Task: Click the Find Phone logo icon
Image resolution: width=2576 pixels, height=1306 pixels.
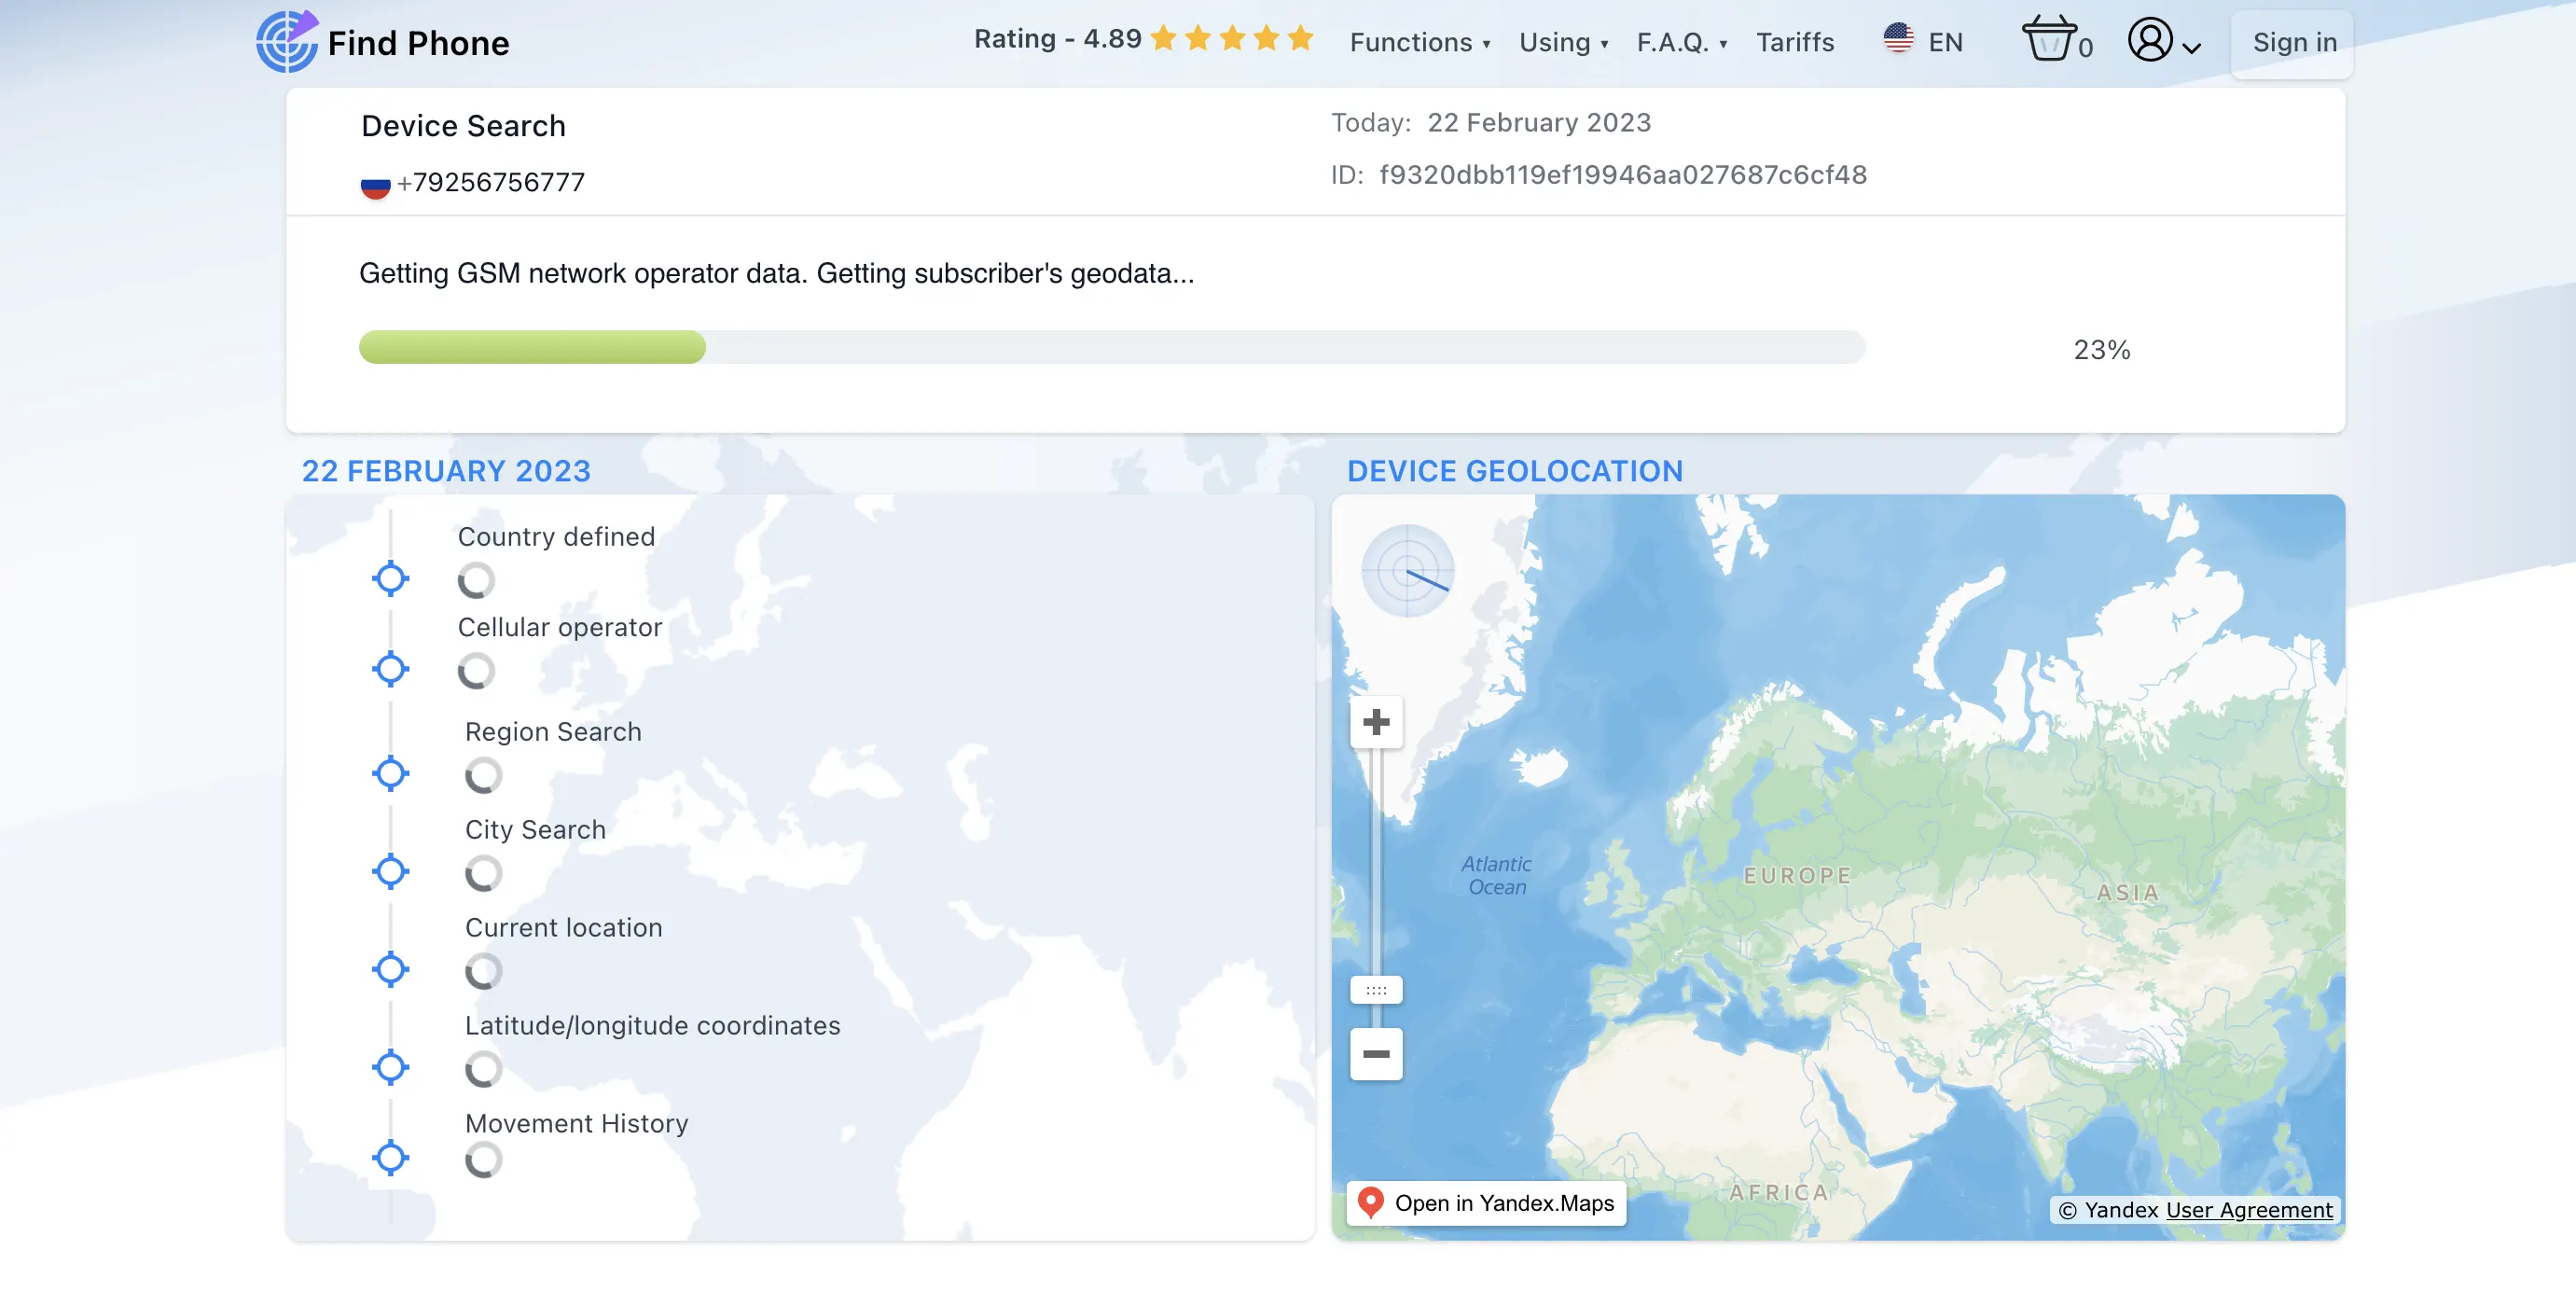Action: [284, 43]
